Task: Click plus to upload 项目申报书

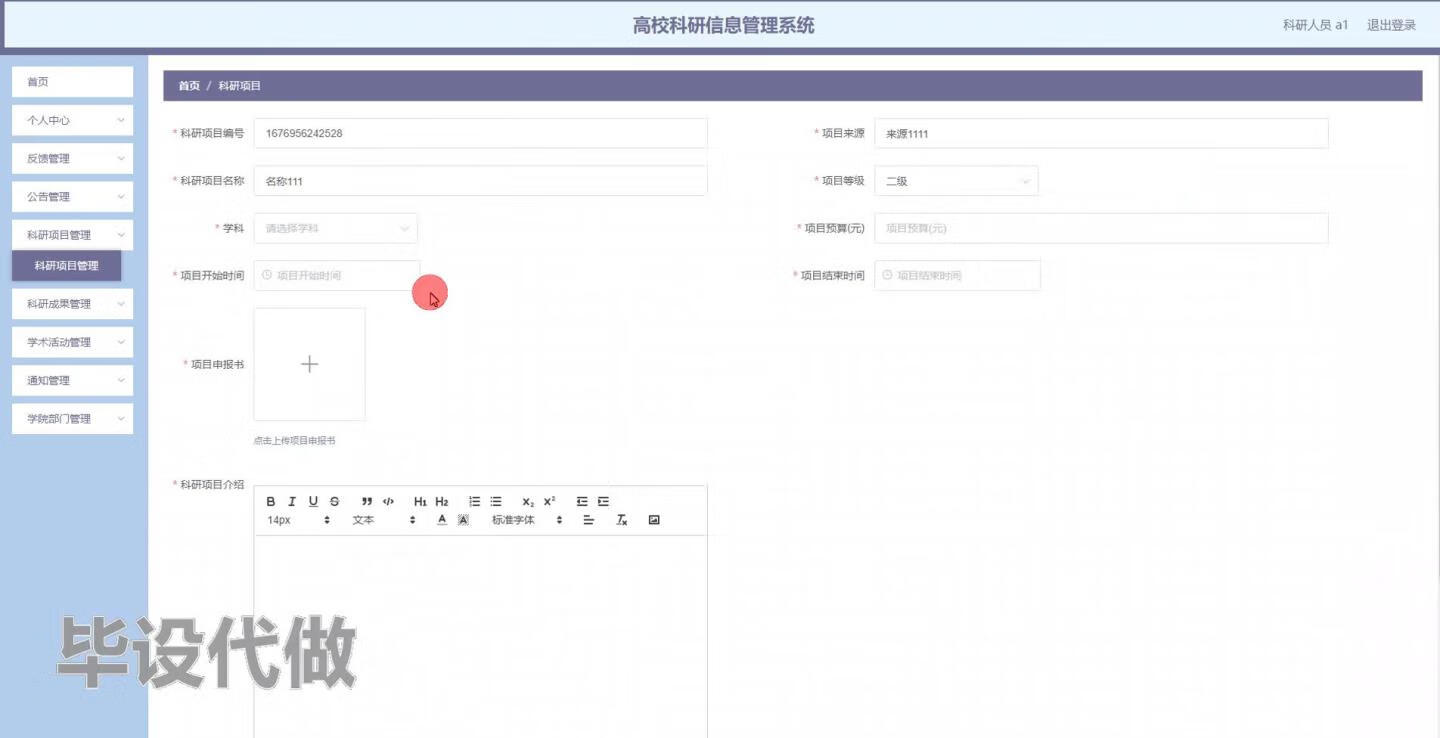Action: point(309,364)
